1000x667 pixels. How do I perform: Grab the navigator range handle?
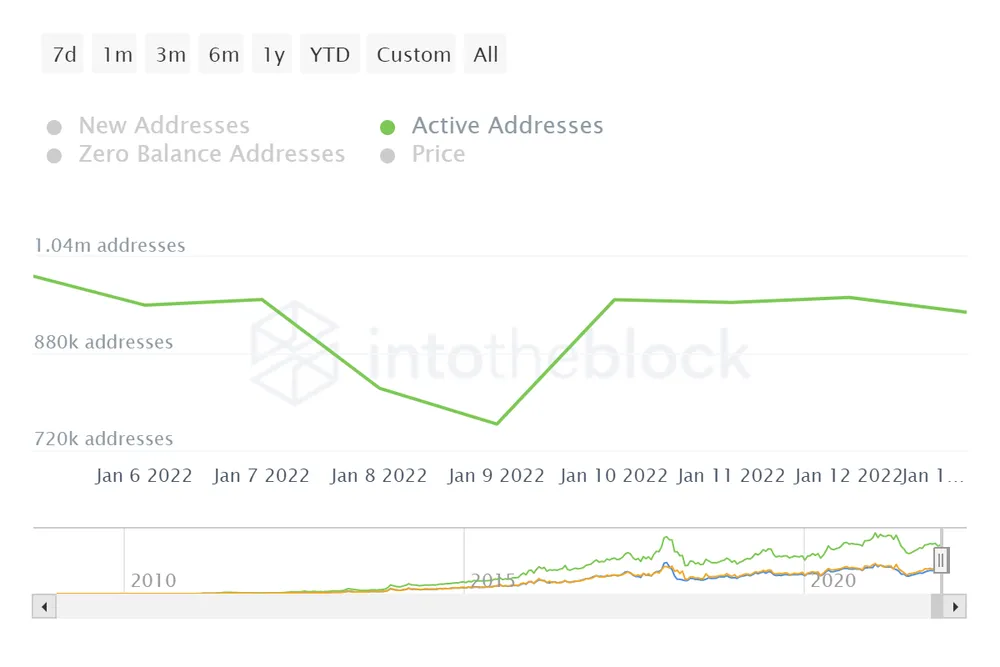click(940, 561)
